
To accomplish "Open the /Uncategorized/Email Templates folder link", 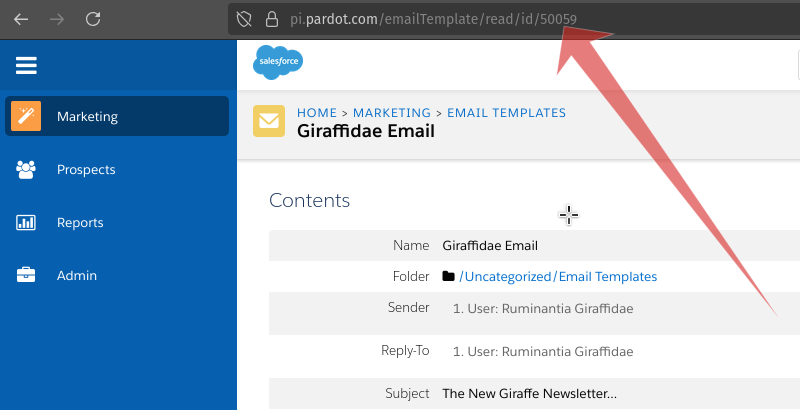I will pyautogui.click(x=557, y=277).
